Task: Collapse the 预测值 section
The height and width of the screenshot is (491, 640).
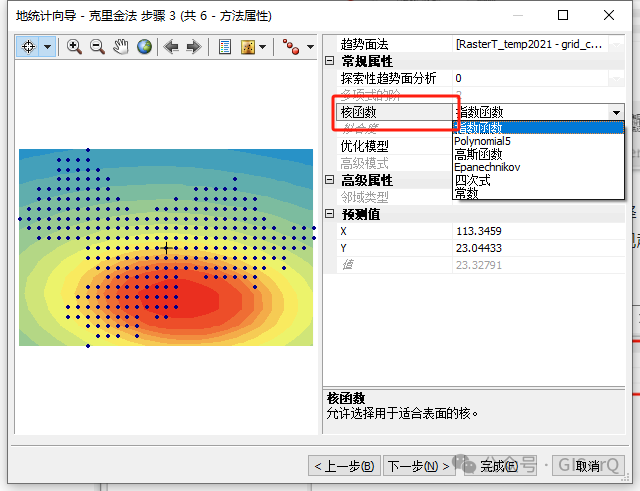Action: 330,213
